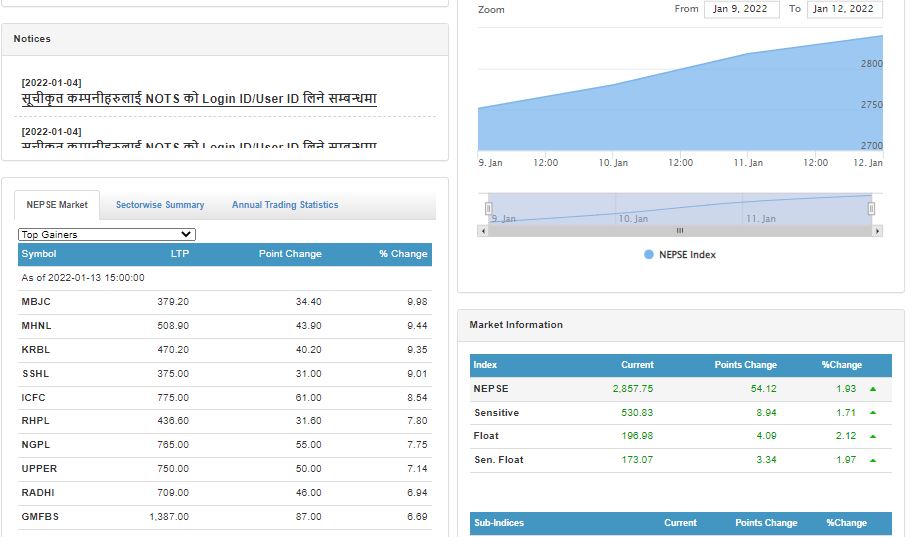Click the % Change column header in gainers table

[403, 254]
